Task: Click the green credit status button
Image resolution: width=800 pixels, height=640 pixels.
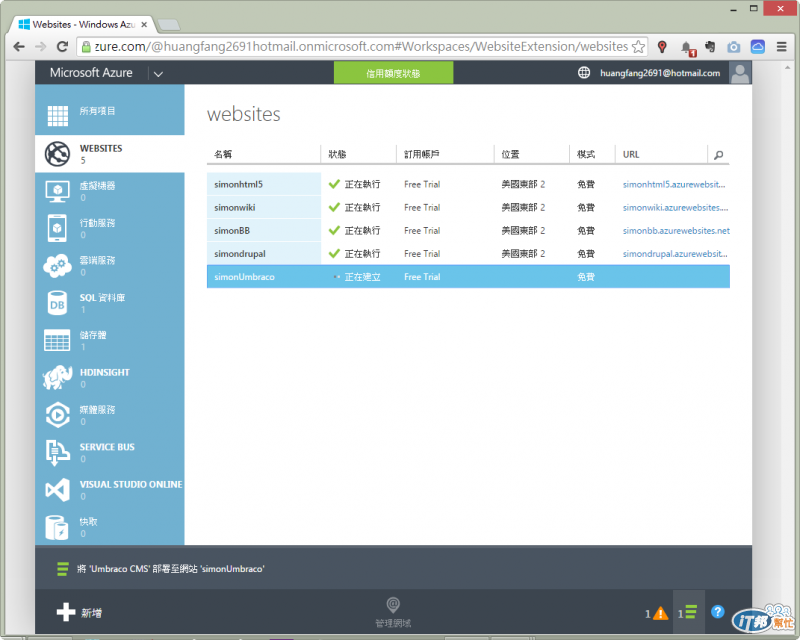Action: click(393, 72)
